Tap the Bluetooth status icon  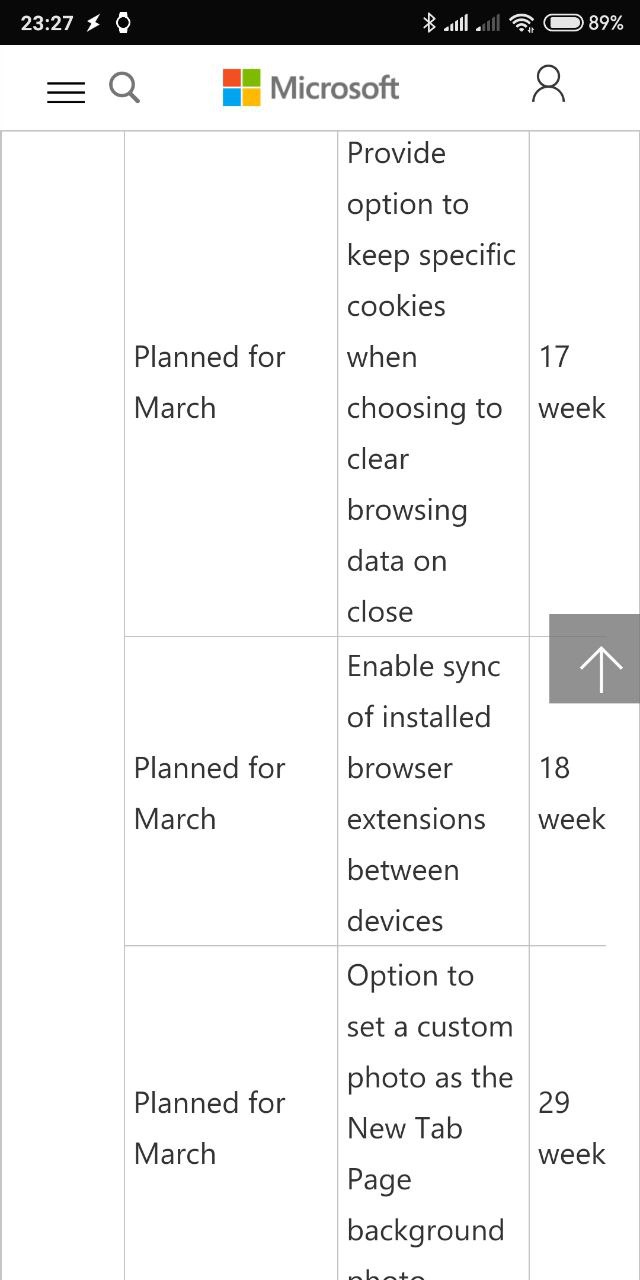429,22
